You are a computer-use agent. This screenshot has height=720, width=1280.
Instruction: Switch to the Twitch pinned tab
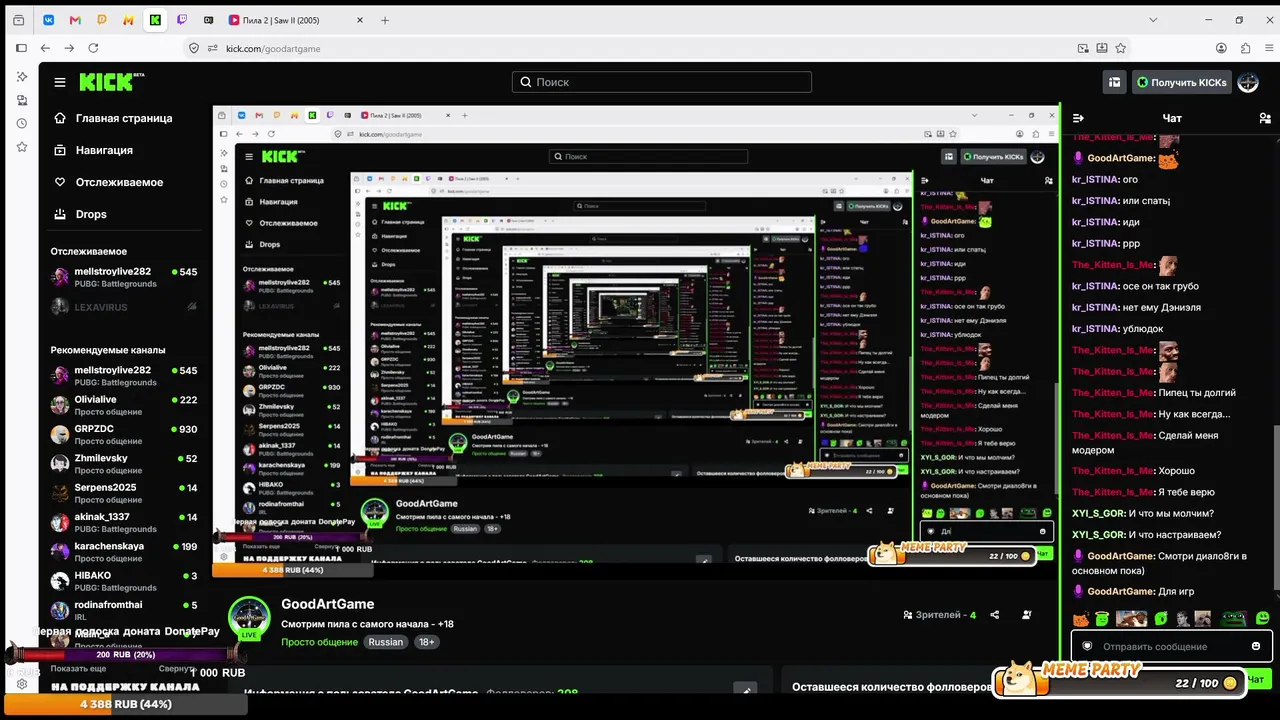[x=181, y=20]
